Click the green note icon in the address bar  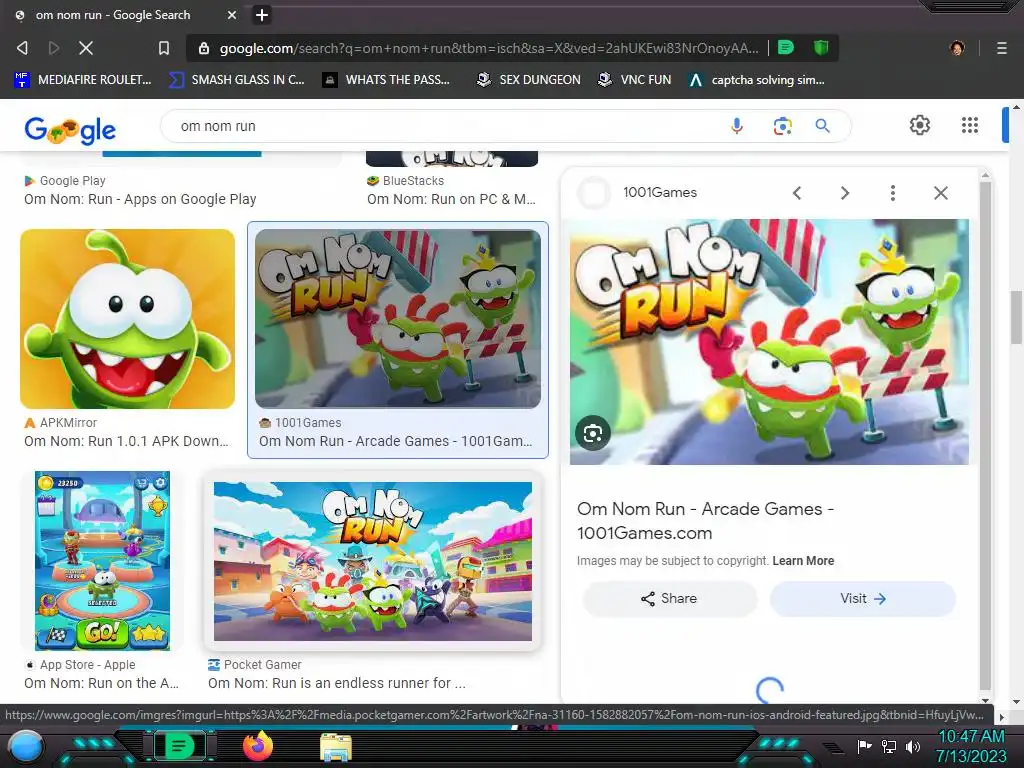tap(786, 47)
